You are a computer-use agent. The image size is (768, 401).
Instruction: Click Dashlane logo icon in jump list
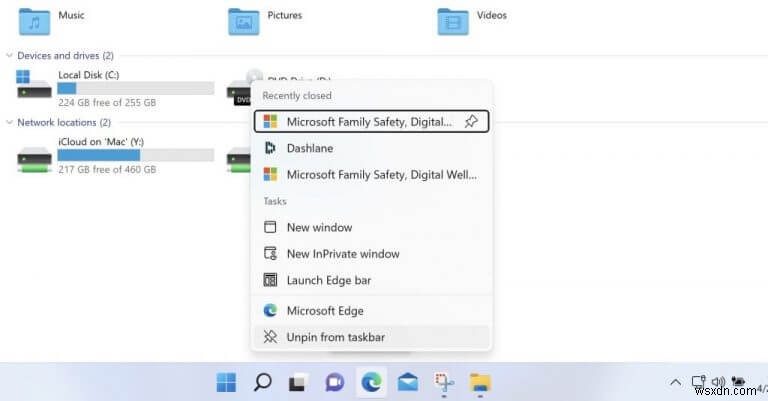[270, 148]
